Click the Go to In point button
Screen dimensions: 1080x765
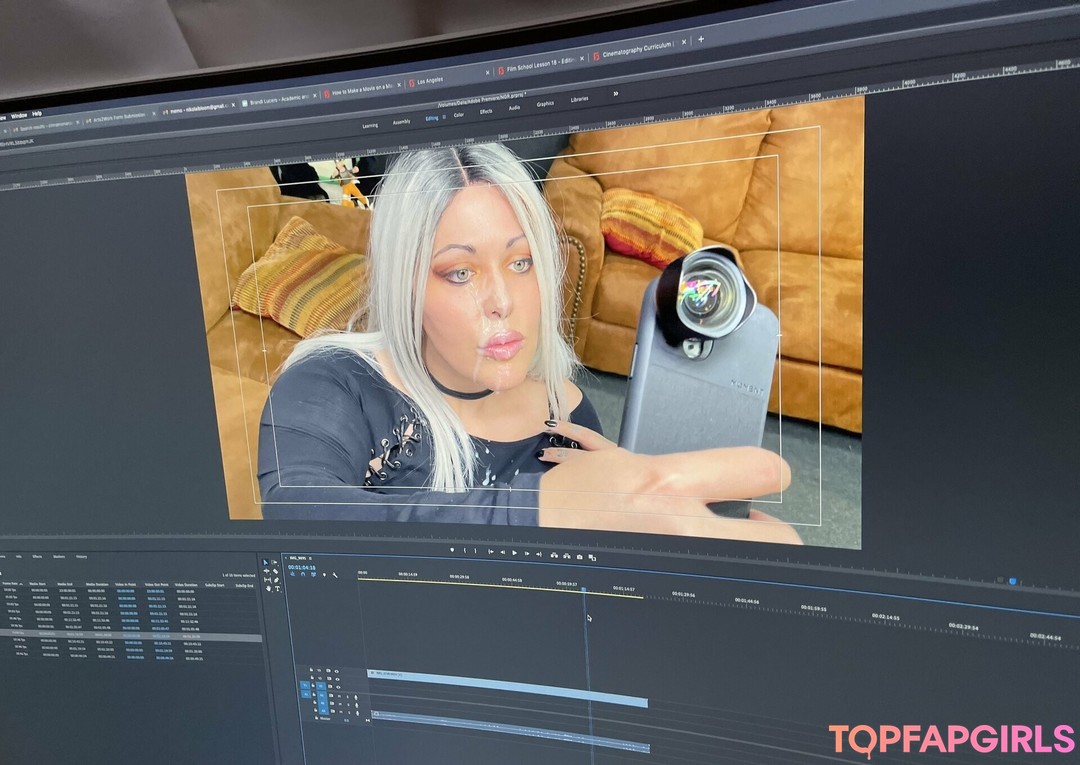[491, 552]
